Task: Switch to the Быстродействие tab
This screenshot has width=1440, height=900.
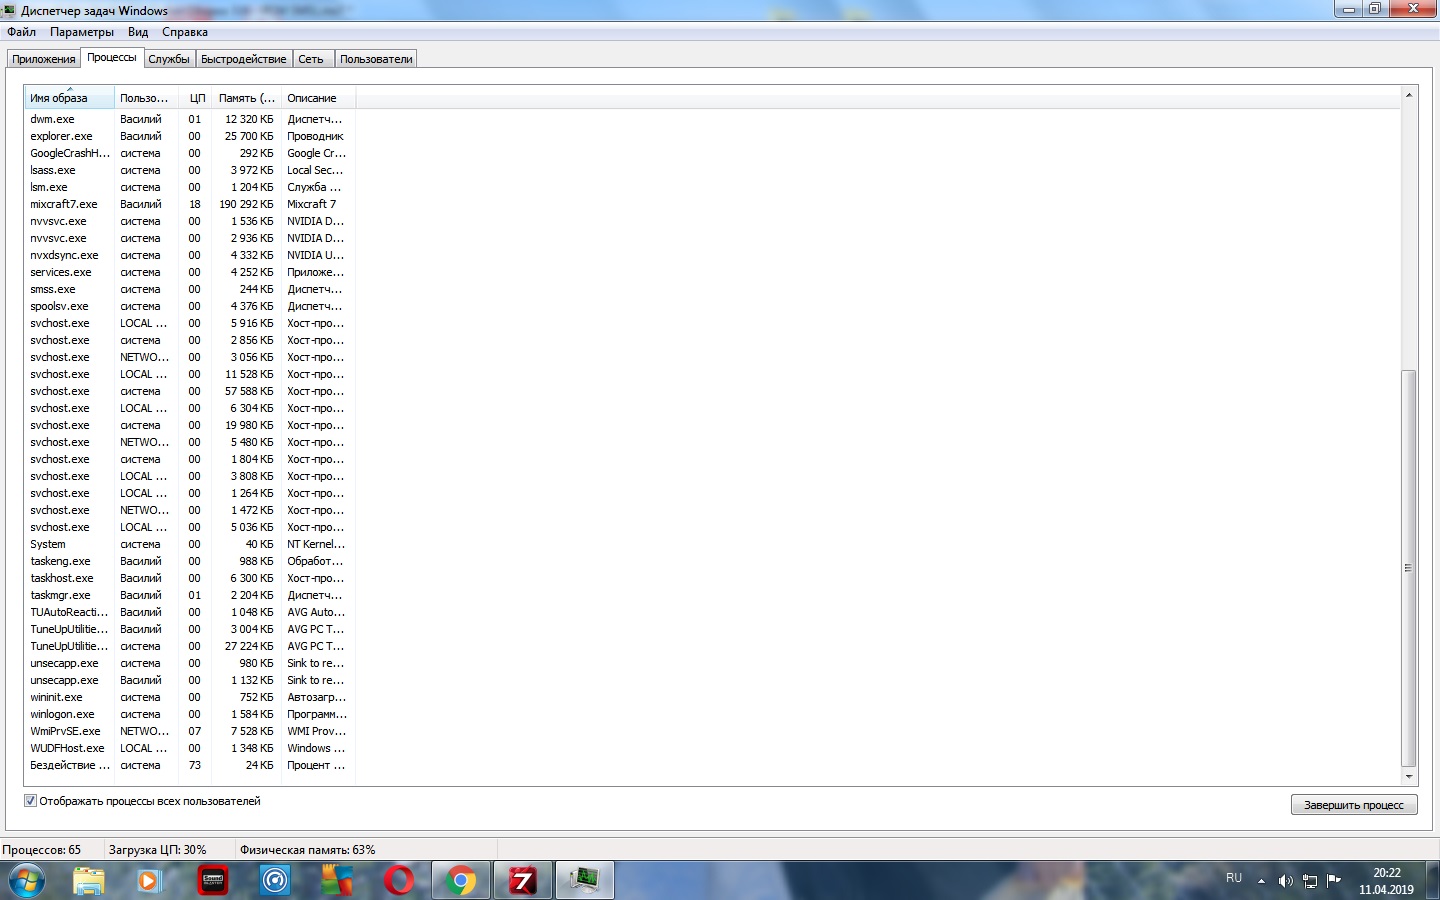Action: click(244, 59)
